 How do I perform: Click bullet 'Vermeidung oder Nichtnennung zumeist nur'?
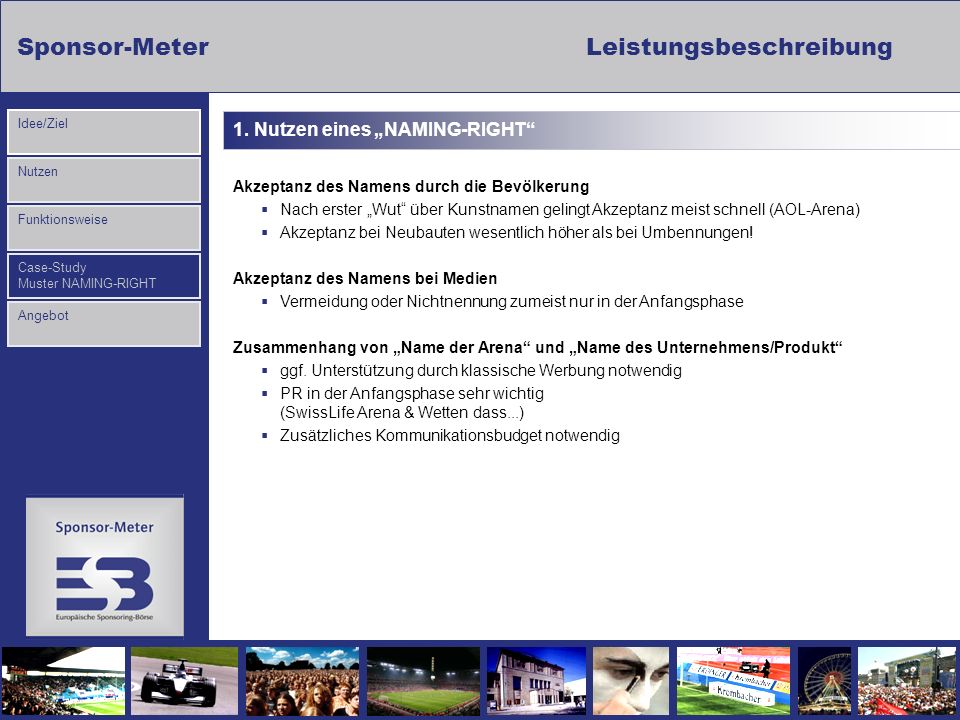(512, 301)
